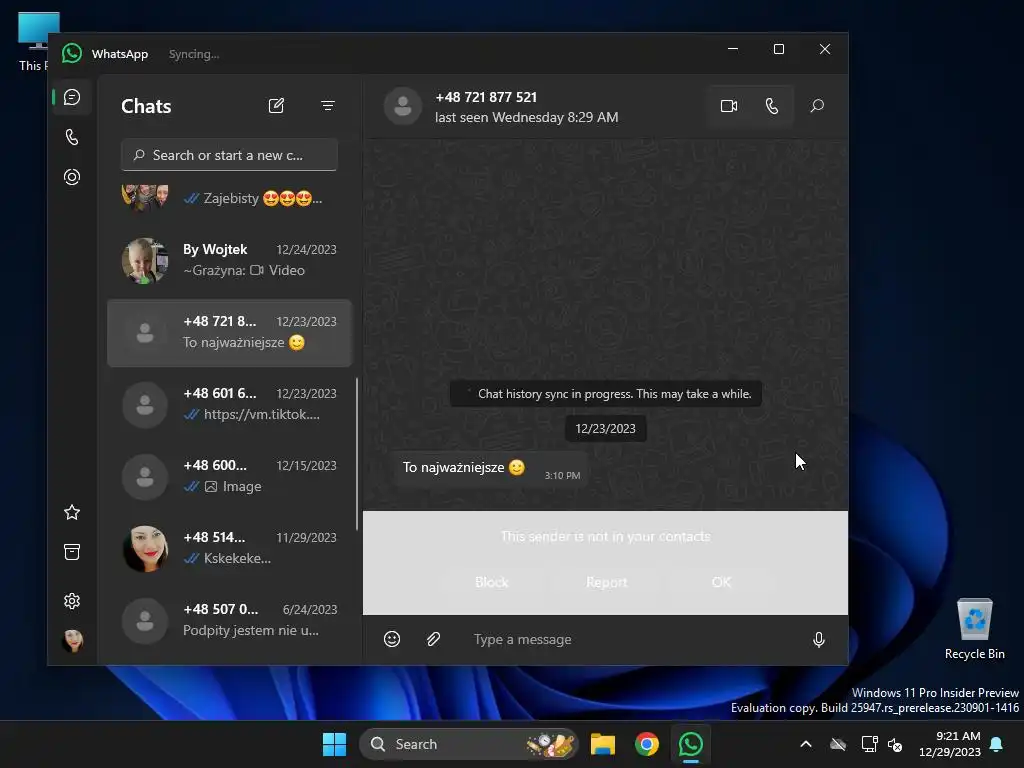Open the Chats tab in the sidebar
The image size is (1024, 768).
tap(72, 97)
